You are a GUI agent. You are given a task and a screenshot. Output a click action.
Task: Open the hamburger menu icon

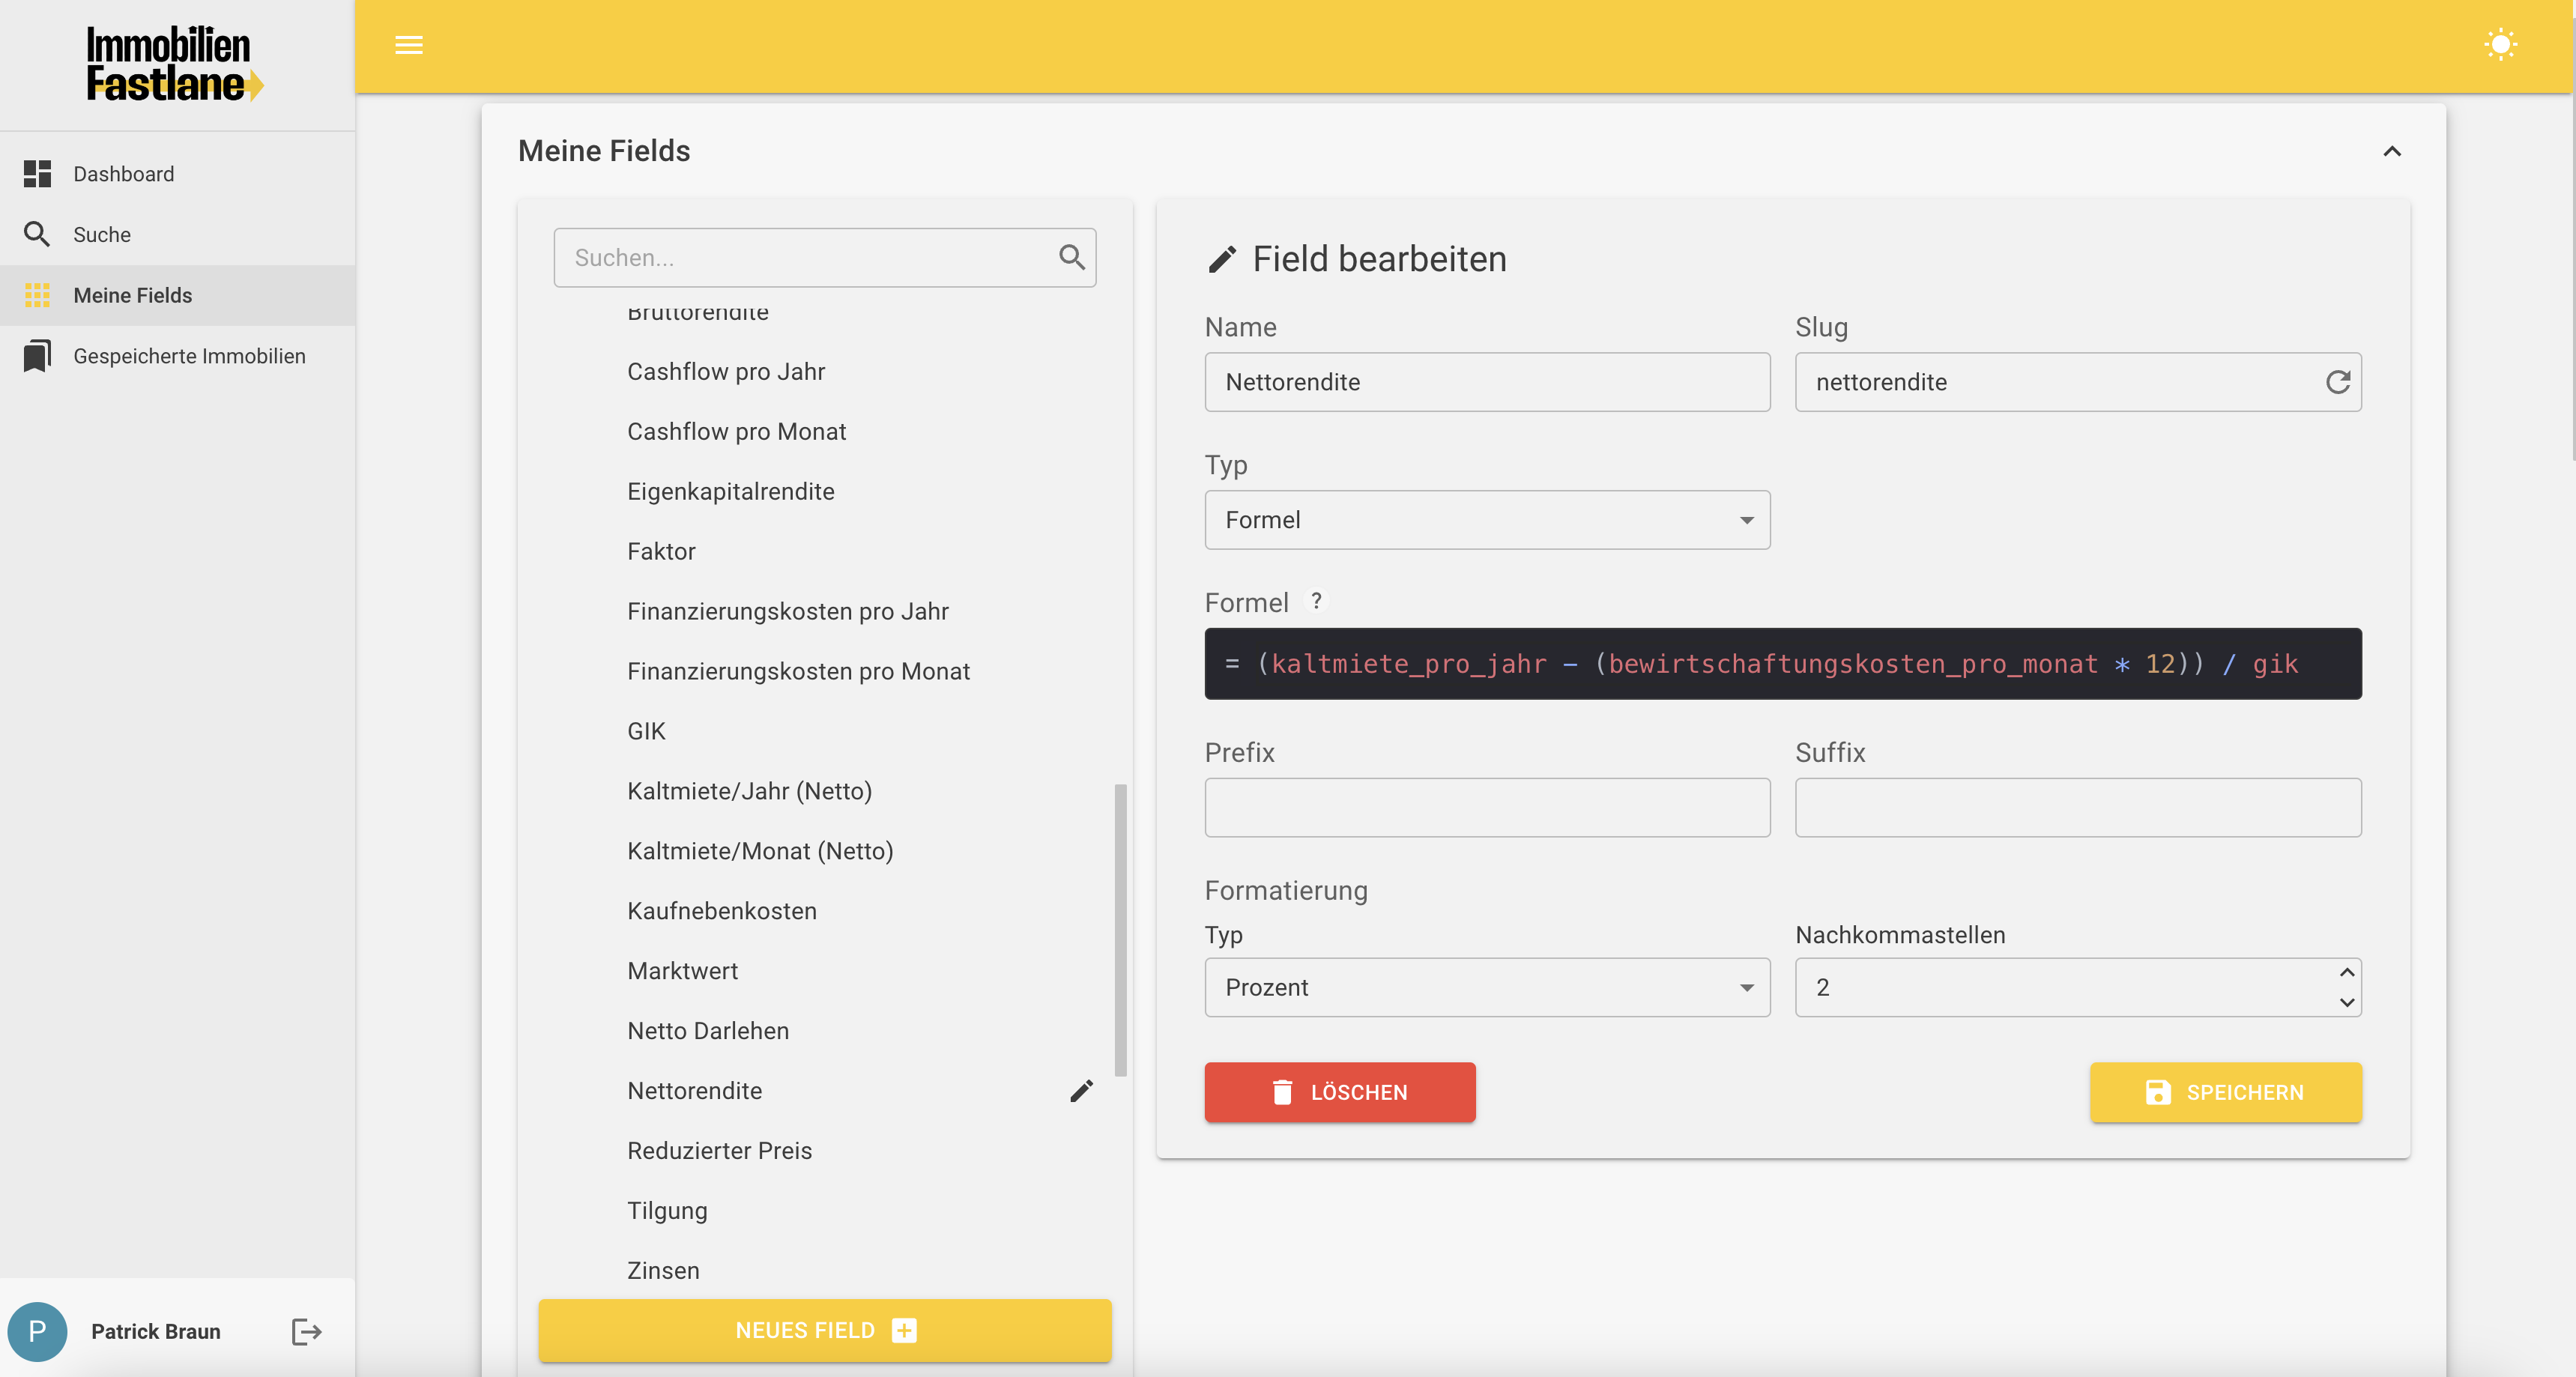[409, 45]
